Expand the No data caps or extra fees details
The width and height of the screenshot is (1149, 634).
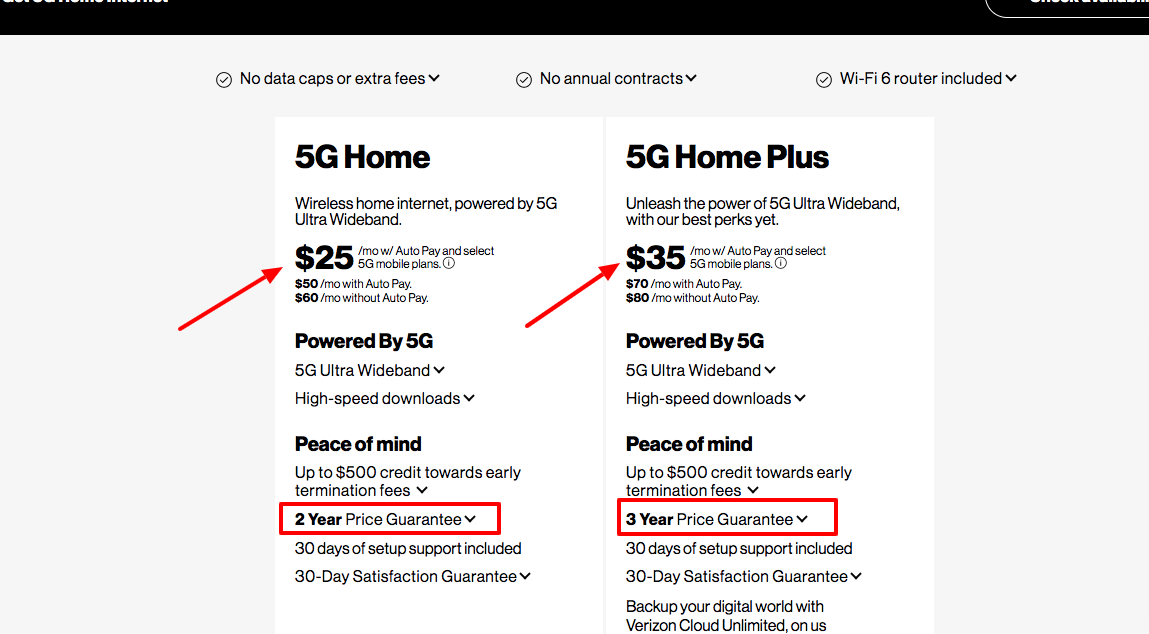[x=434, y=78]
